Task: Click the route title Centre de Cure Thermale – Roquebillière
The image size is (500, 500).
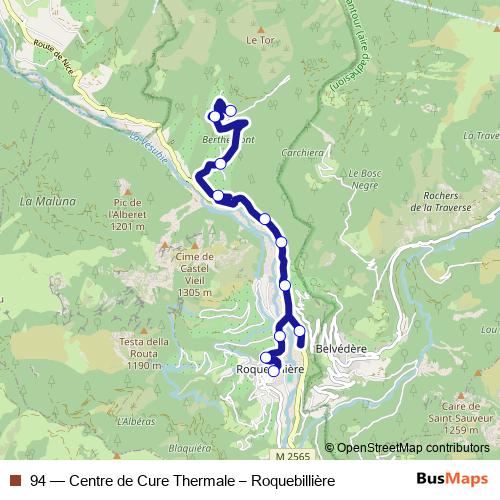Action: click(202, 481)
